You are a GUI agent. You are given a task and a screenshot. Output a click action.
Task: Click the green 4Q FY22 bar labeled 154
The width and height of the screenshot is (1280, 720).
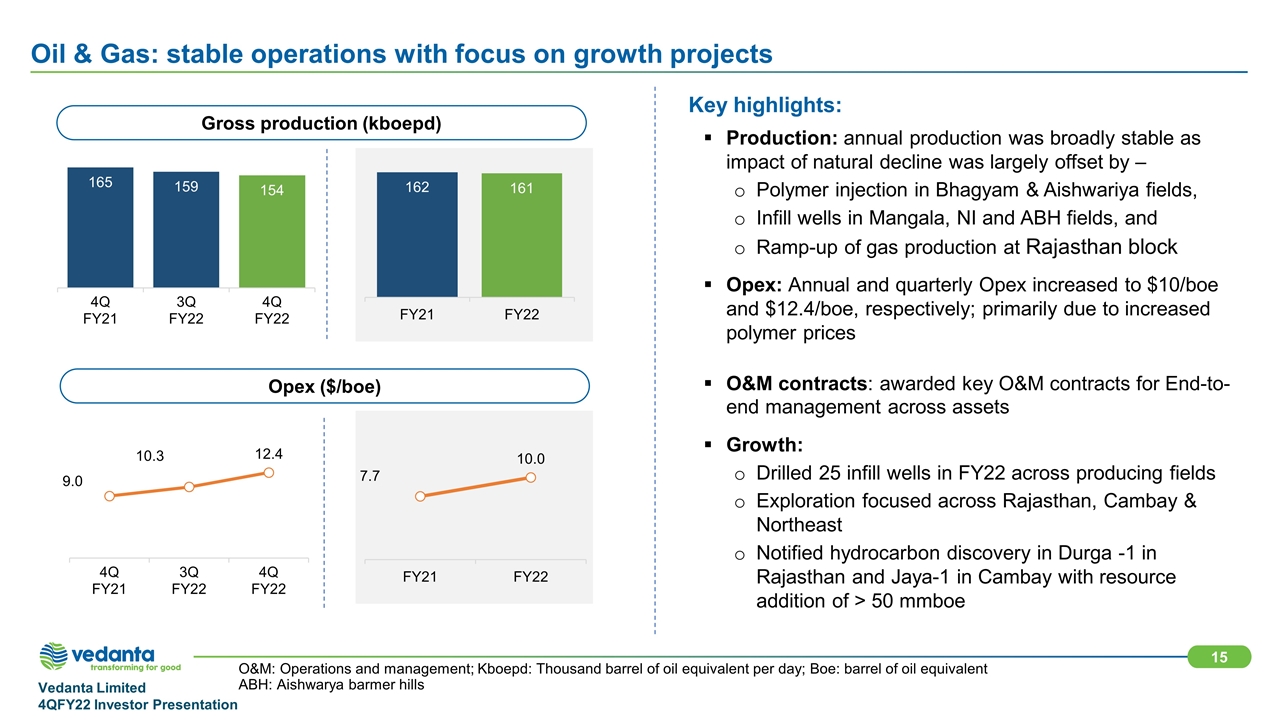[x=272, y=232]
